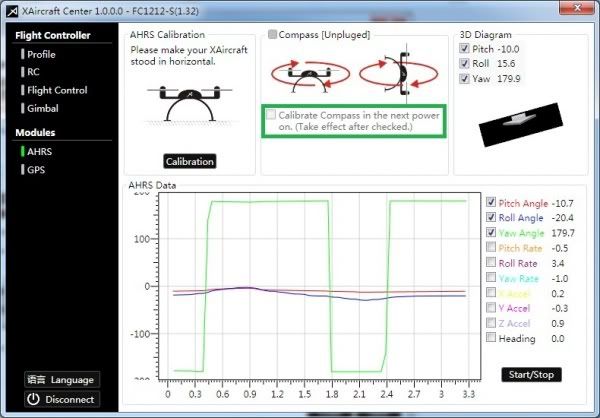The width and height of the screenshot is (600, 418).
Task: Click the Roll Rate value 3.4
Action: (x=558, y=263)
